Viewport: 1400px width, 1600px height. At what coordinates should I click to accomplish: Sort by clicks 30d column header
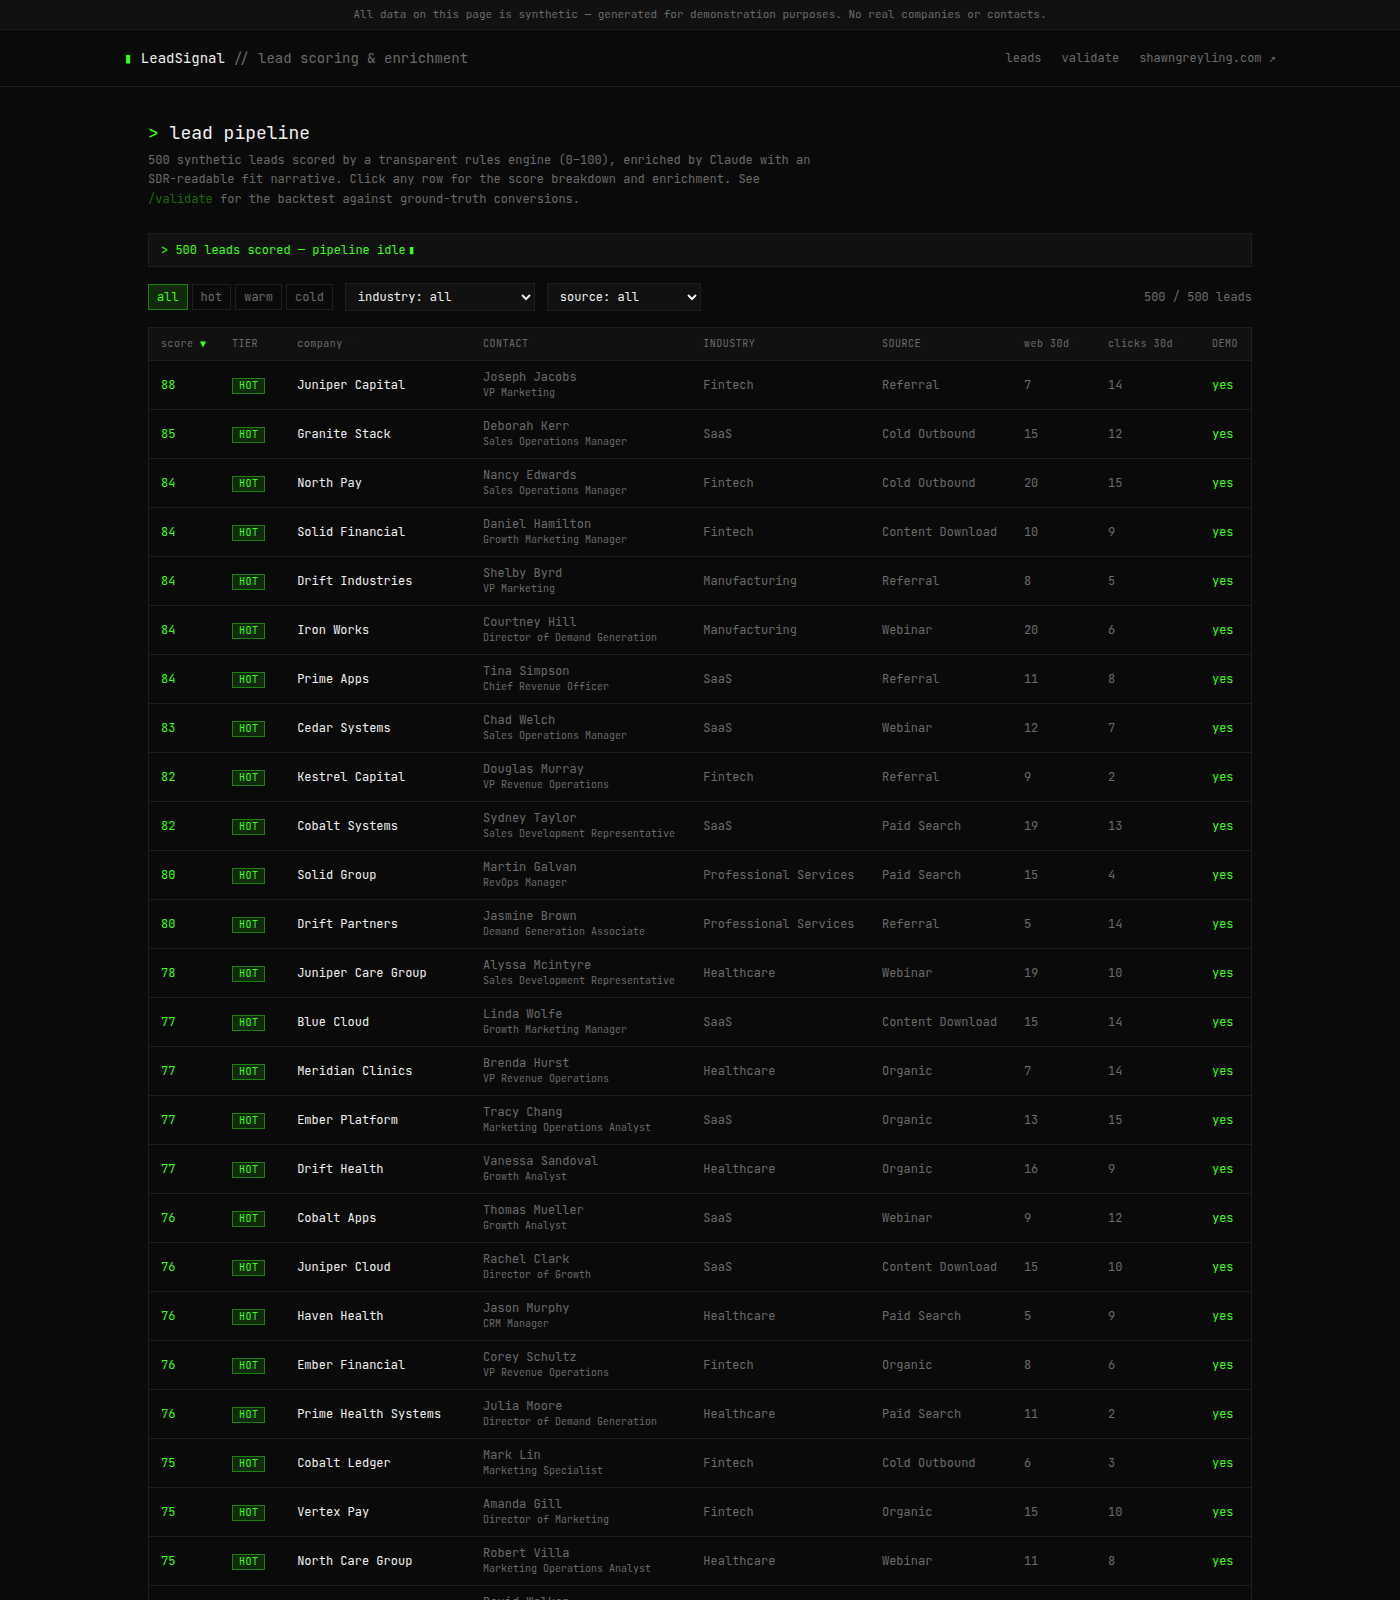(1140, 344)
